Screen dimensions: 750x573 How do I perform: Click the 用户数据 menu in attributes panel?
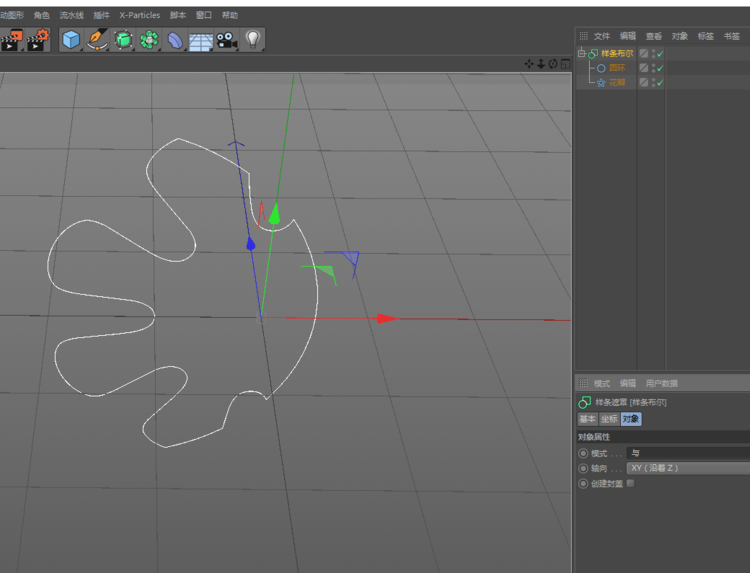tap(662, 383)
